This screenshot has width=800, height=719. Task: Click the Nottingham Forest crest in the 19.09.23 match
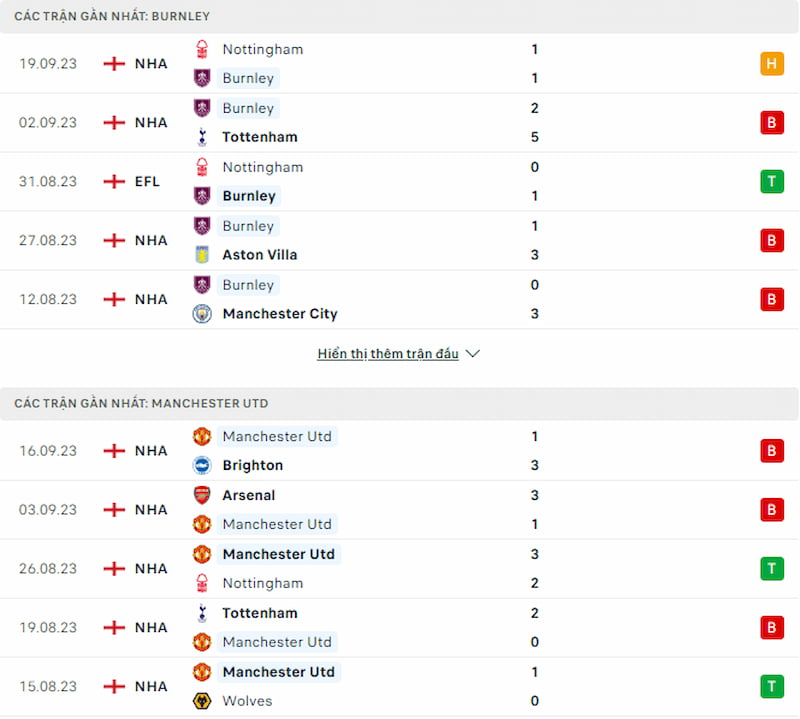[x=202, y=49]
